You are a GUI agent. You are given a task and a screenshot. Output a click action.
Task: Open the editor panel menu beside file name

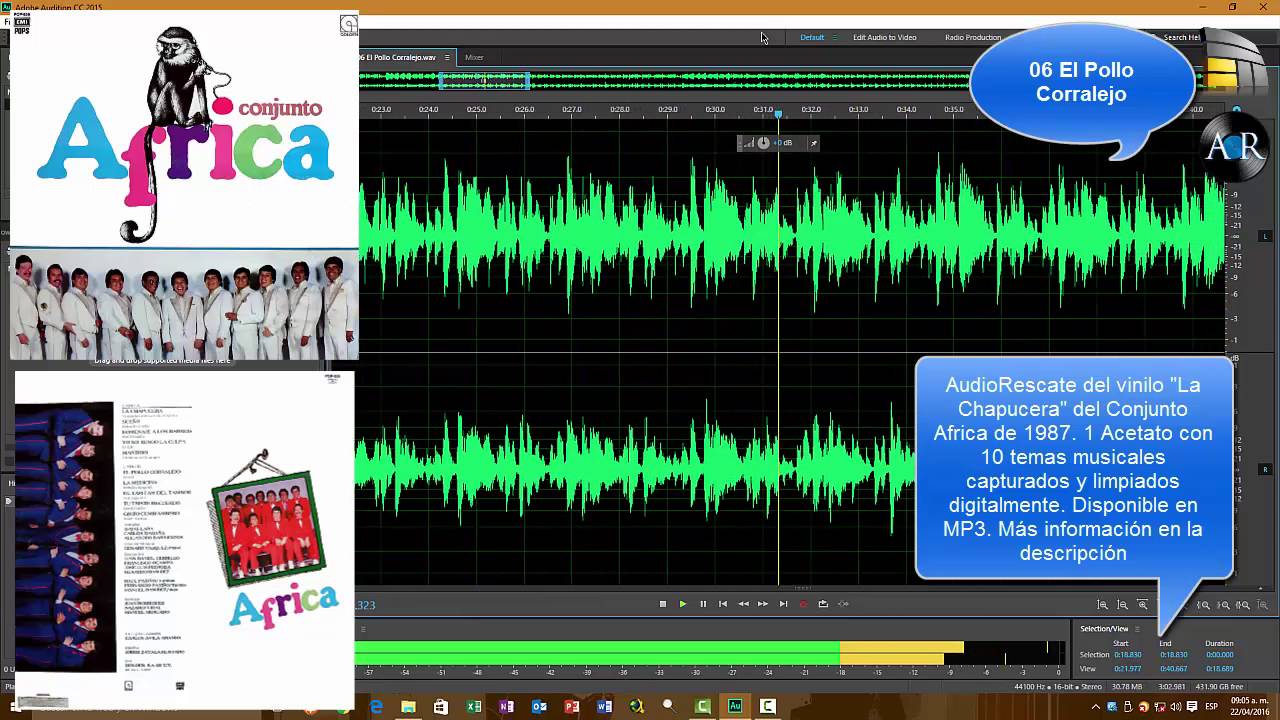447,57
